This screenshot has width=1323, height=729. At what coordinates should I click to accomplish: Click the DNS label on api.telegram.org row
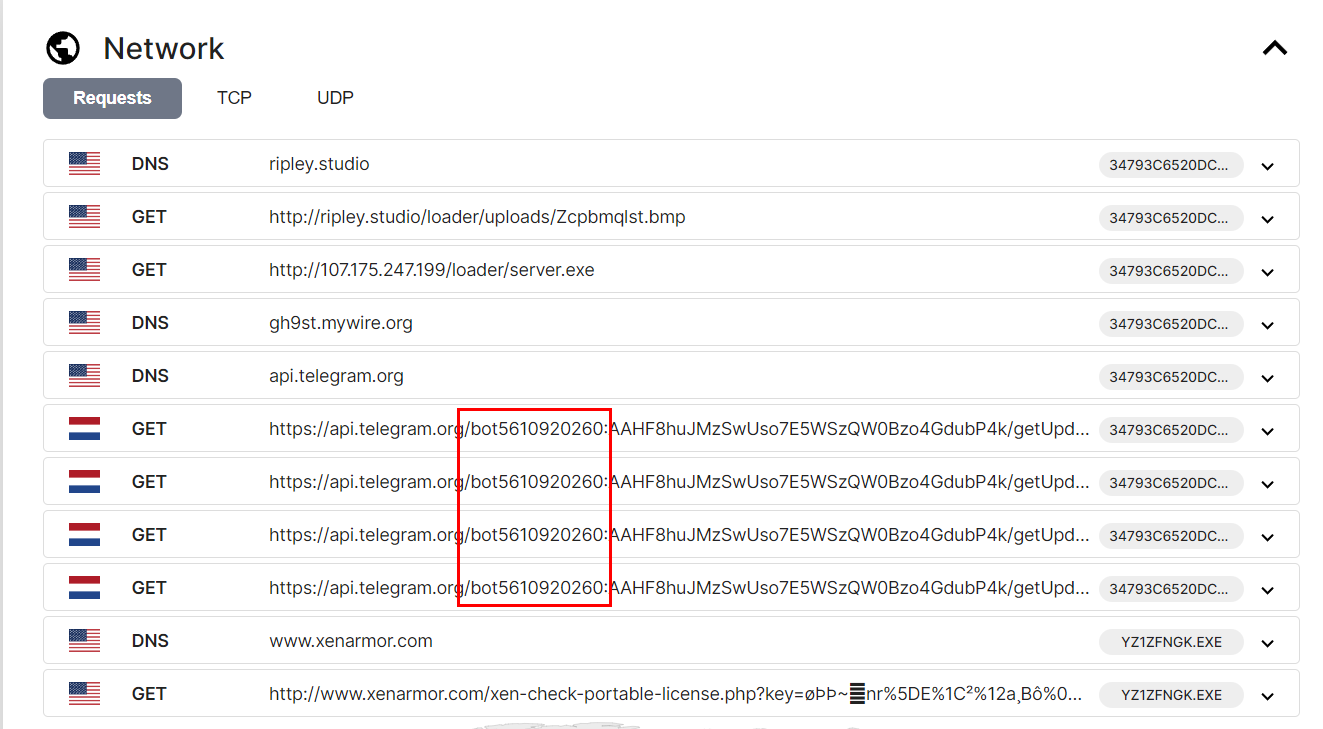150,376
